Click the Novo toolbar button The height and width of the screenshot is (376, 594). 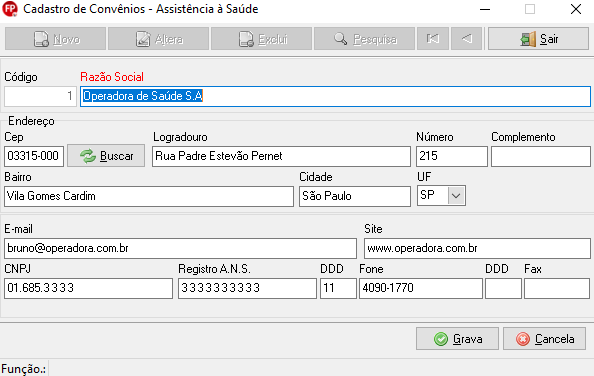(x=55, y=39)
